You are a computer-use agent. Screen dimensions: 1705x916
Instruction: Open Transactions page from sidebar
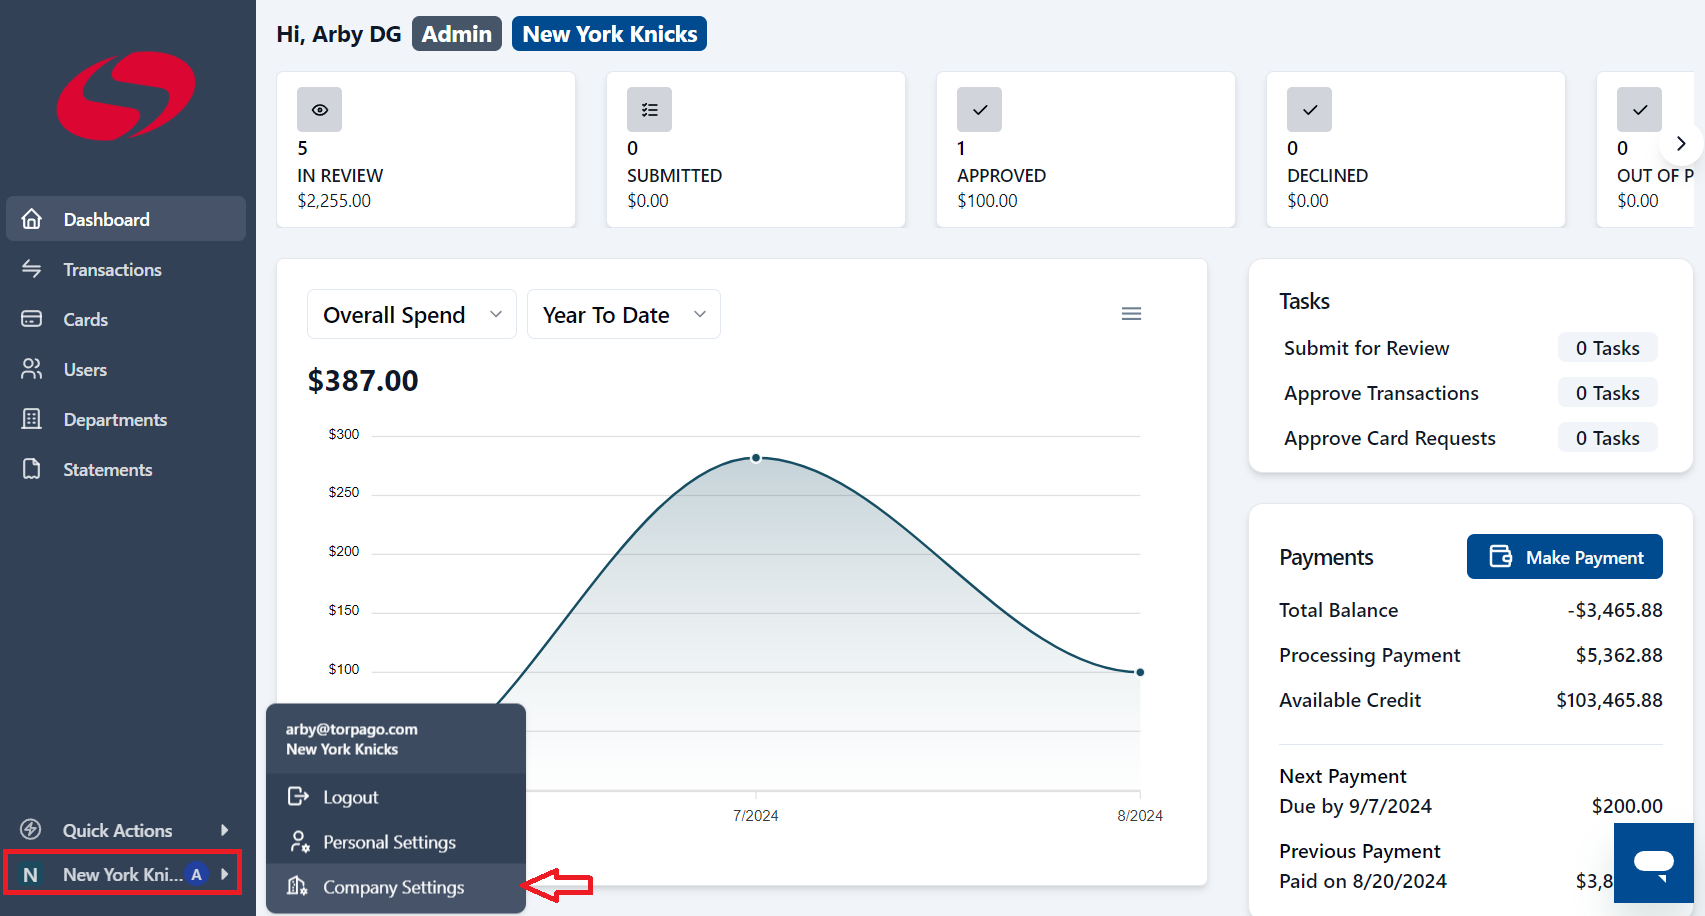(x=126, y=269)
